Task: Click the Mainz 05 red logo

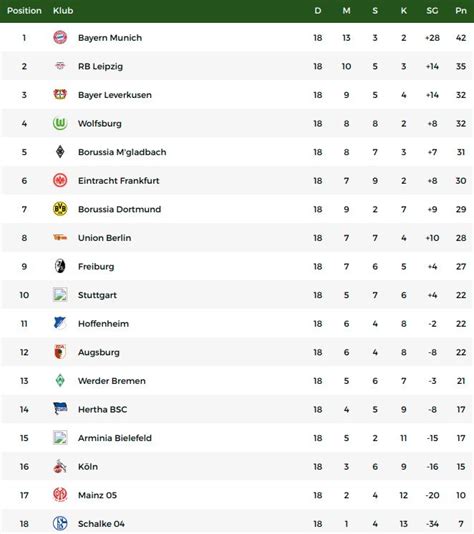Action: click(60, 494)
